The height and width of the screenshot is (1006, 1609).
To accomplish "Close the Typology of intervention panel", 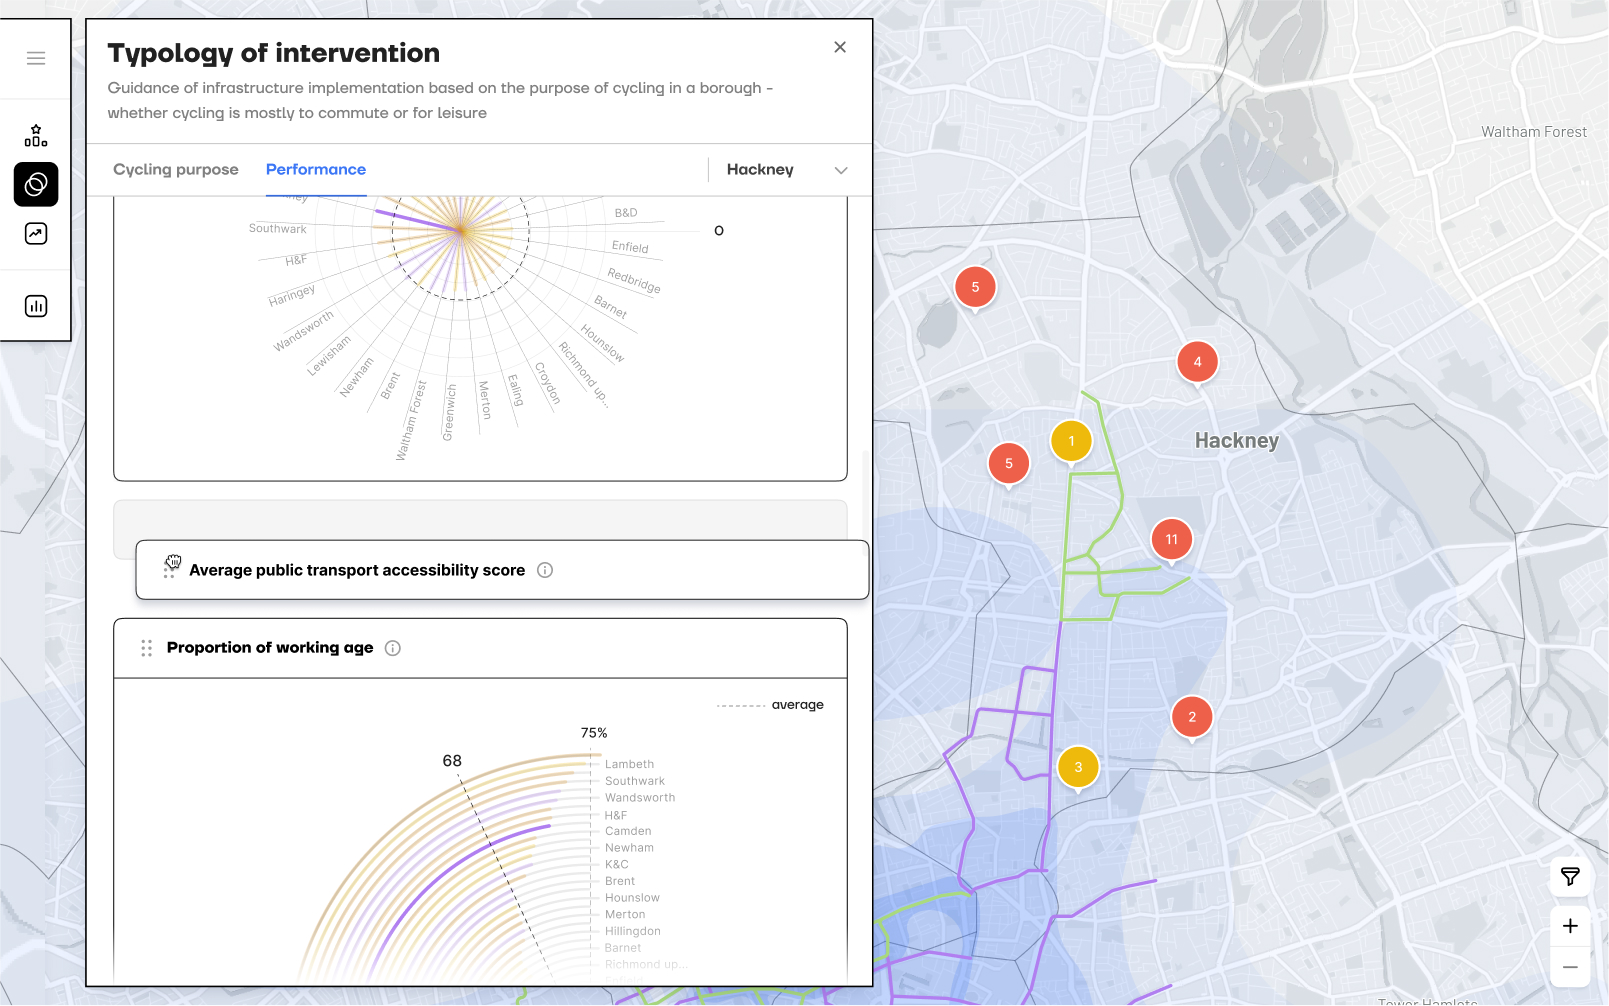I will 840,47.
